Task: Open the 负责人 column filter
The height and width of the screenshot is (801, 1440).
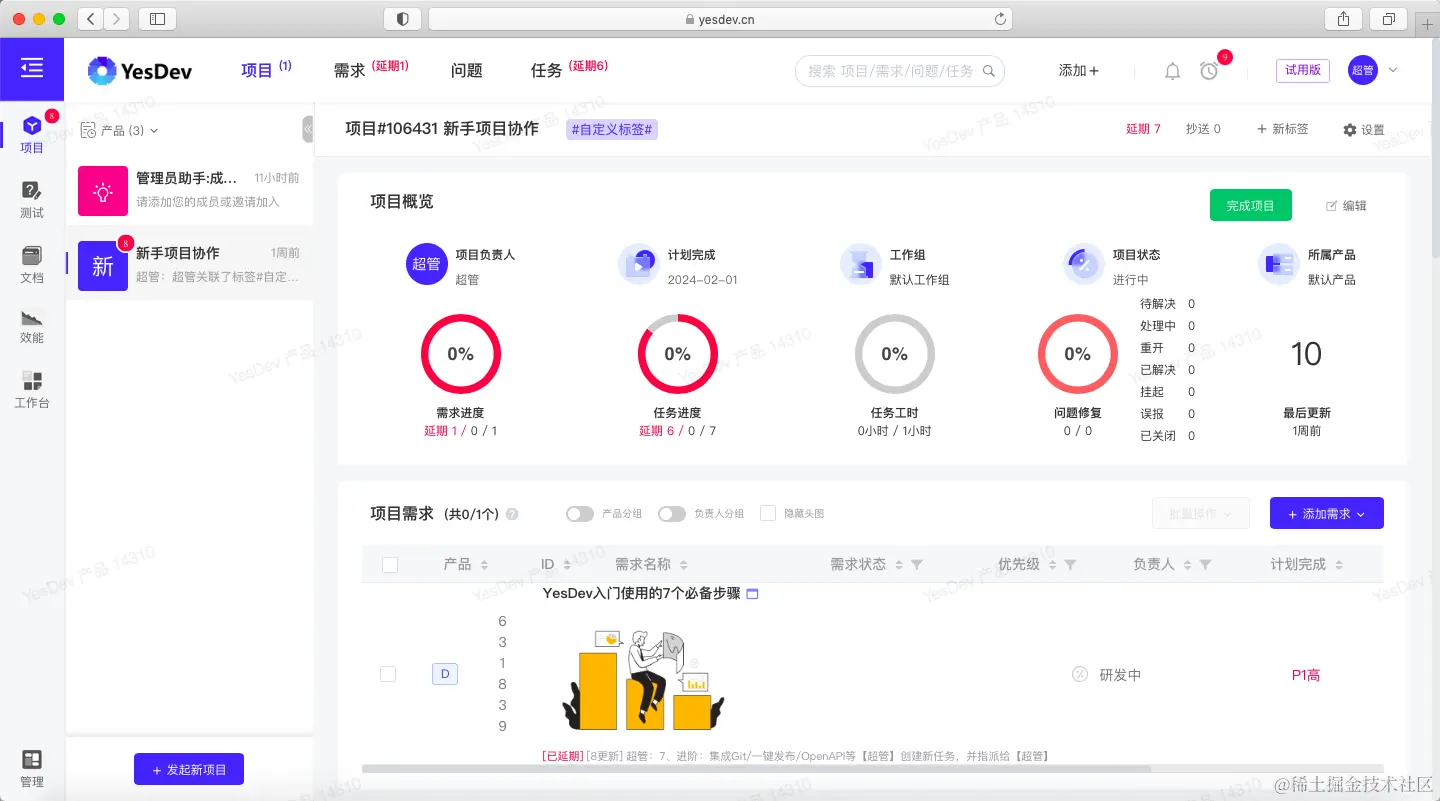Action: 1205,565
